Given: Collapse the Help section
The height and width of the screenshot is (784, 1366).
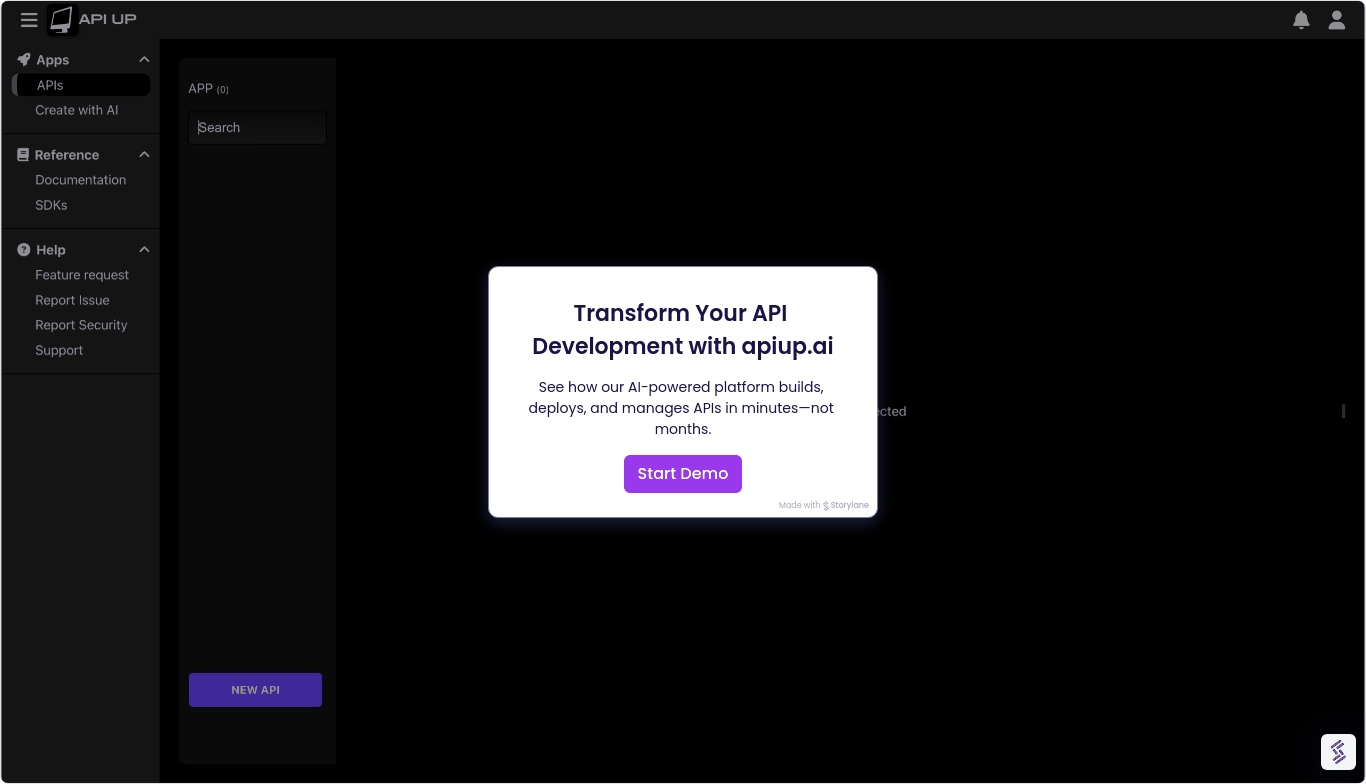Looking at the screenshot, I should 144,249.
